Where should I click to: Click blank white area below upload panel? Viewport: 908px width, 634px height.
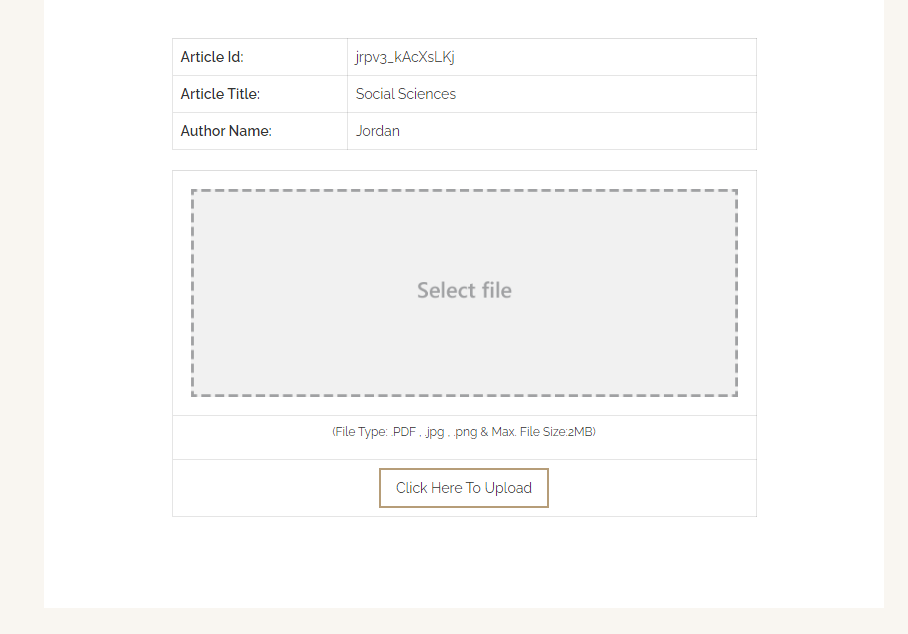[x=464, y=562]
